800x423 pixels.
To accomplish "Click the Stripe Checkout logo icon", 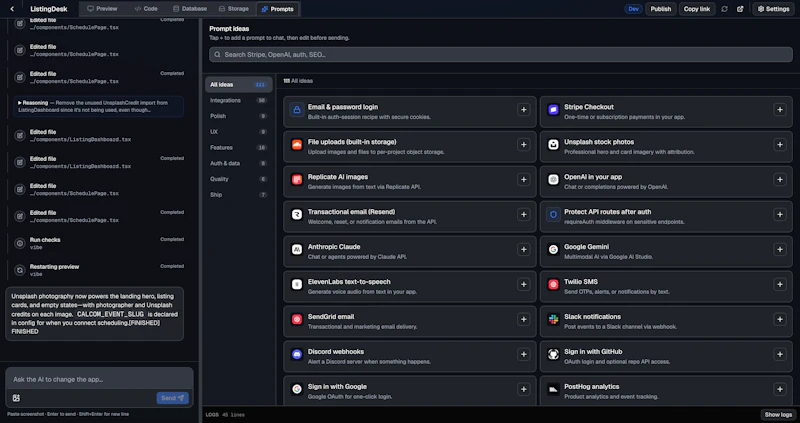I will pyautogui.click(x=553, y=110).
